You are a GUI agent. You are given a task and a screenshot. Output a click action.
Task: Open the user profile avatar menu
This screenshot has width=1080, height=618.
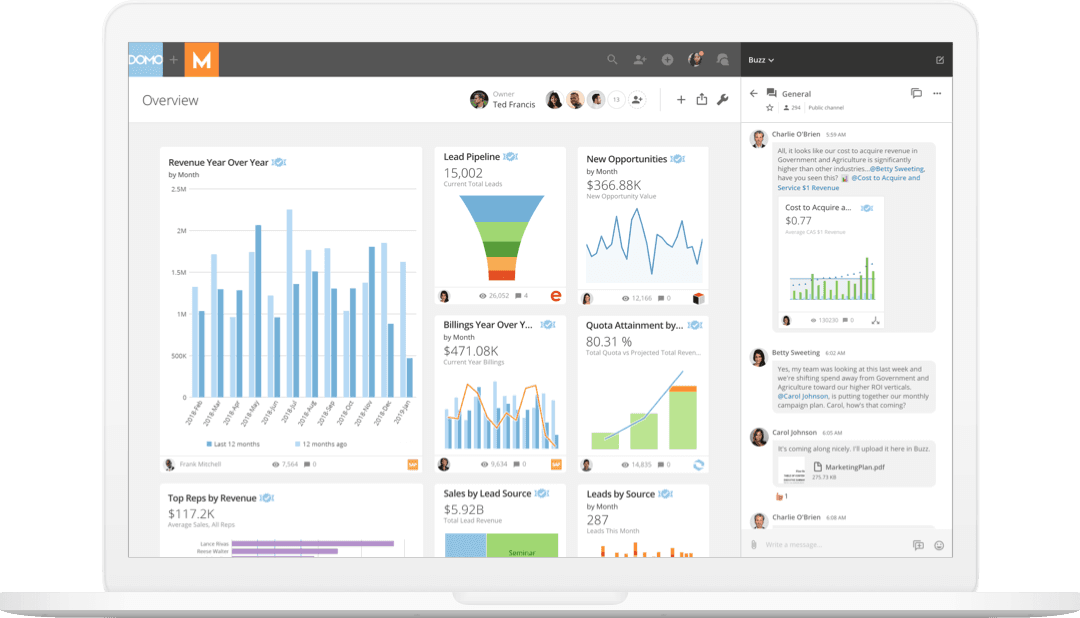(x=695, y=60)
